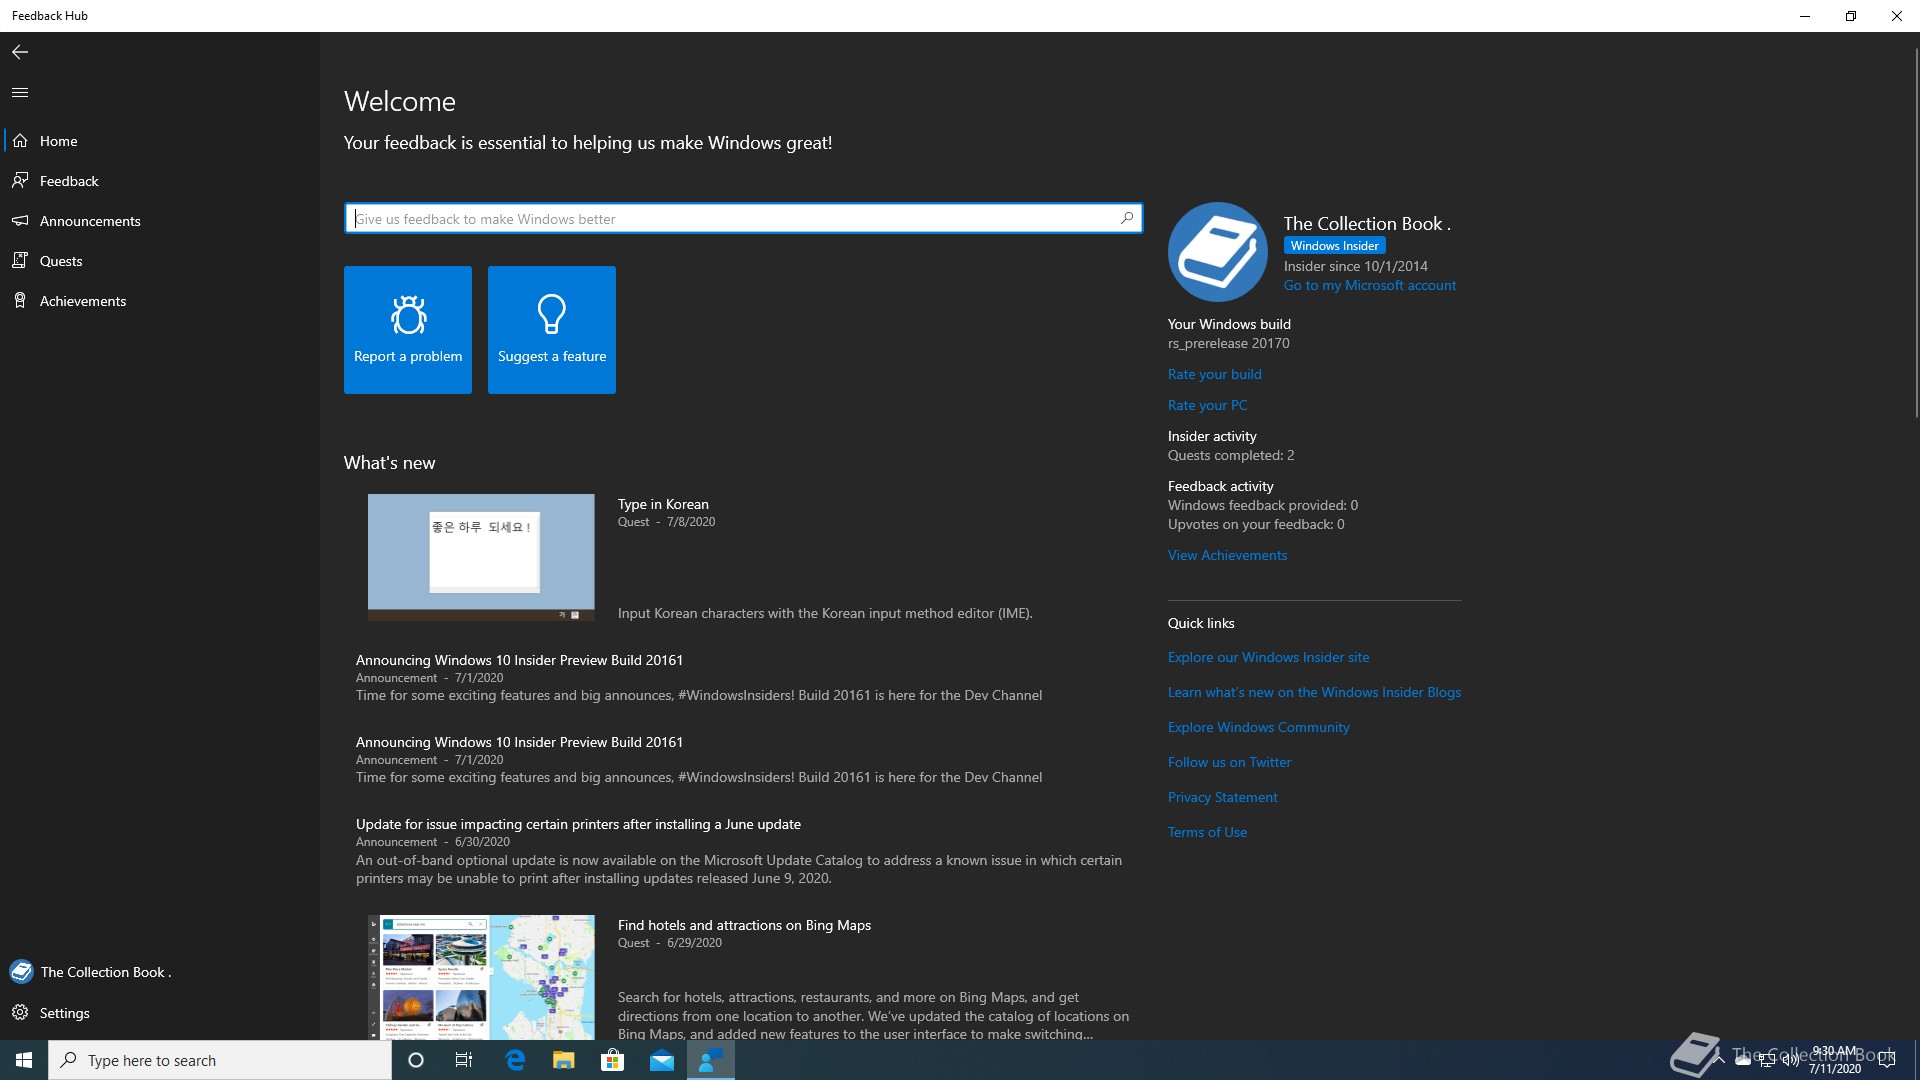Open Task View from the taskbar

coord(464,1060)
